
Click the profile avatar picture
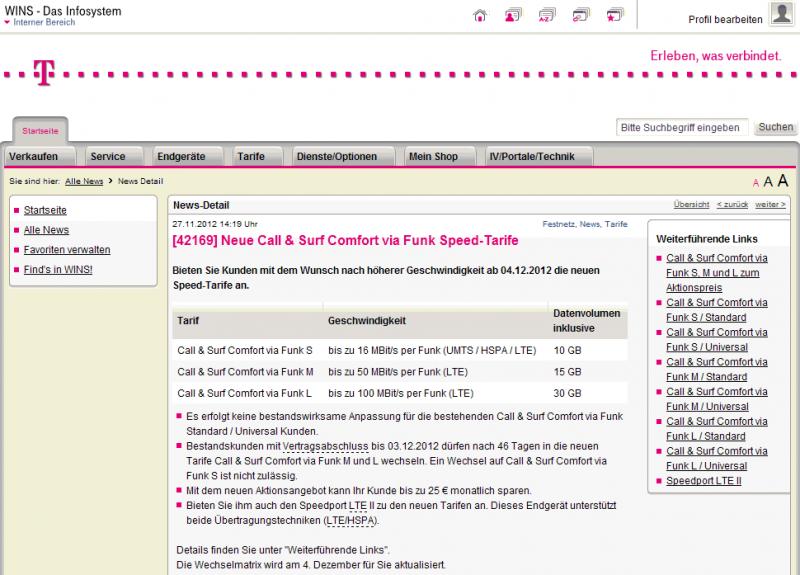(x=781, y=13)
